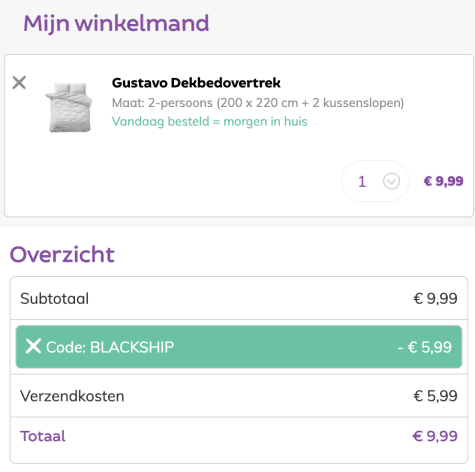Click the Maat 2-persoons size description

(x=258, y=103)
